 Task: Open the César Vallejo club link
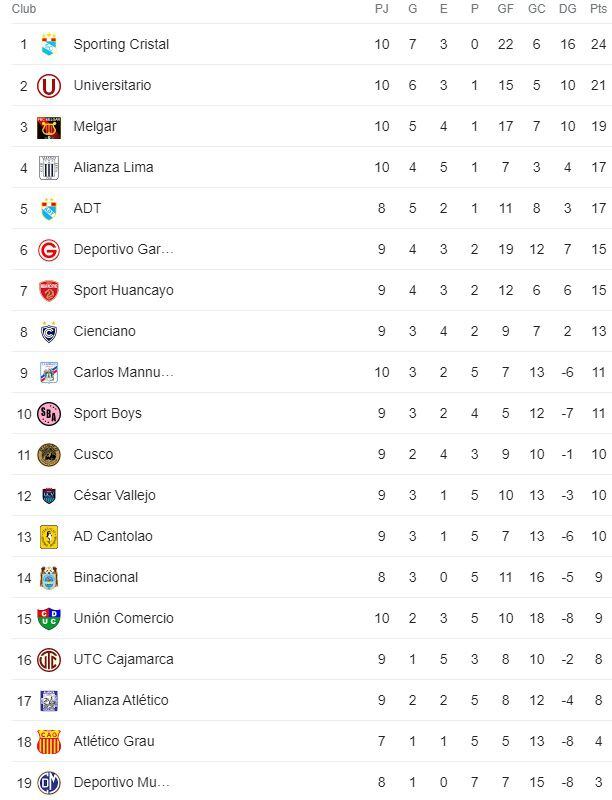(x=114, y=495)
